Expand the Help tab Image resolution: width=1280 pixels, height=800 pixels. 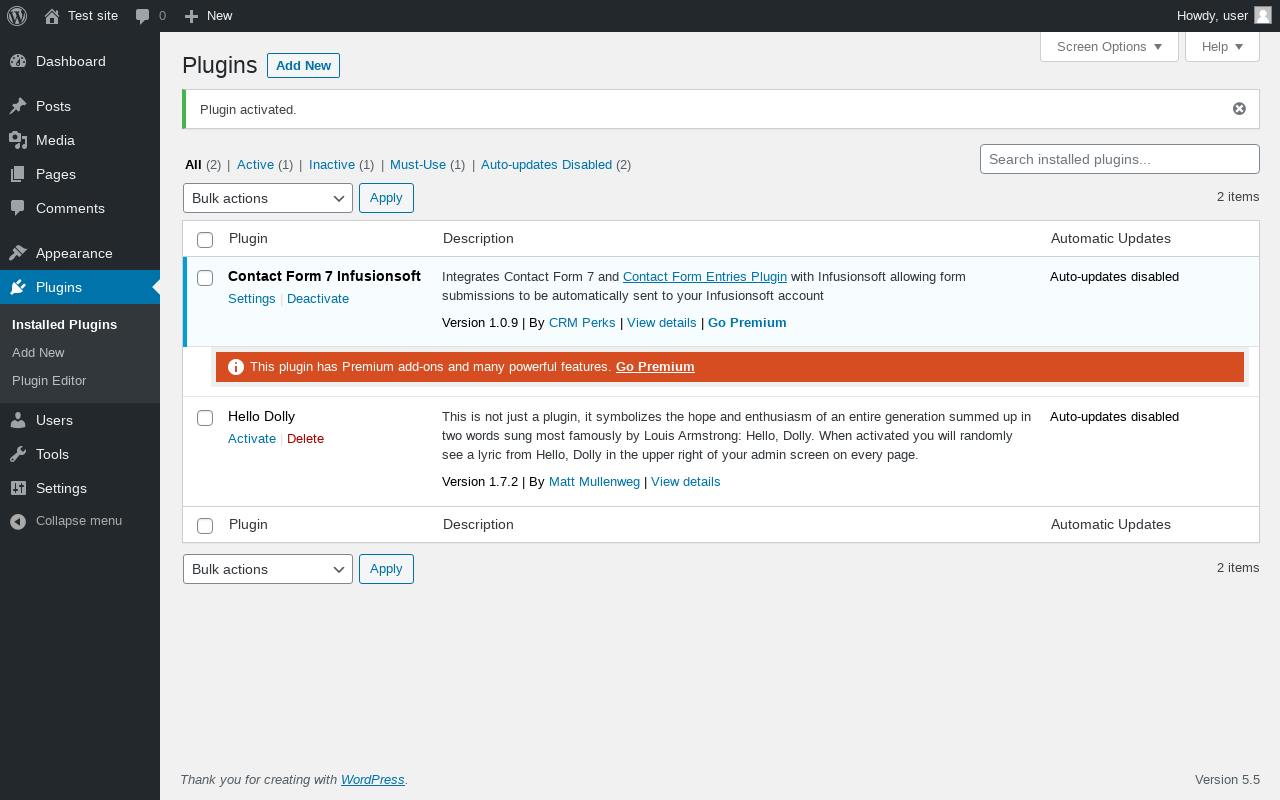tap(1222, 47)
